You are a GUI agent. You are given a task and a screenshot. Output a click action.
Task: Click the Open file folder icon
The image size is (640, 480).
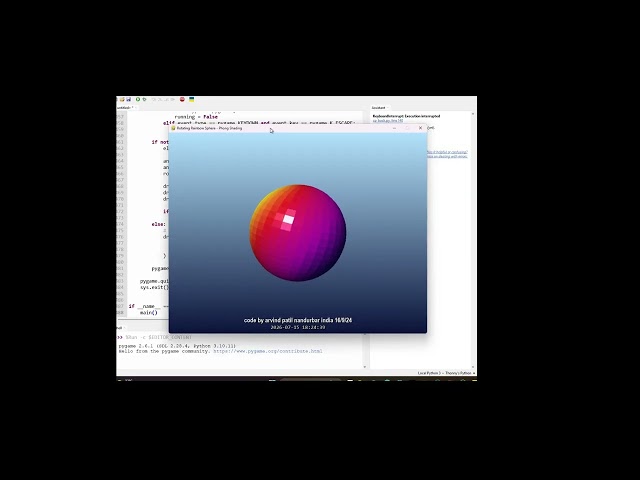pos(122,99)
